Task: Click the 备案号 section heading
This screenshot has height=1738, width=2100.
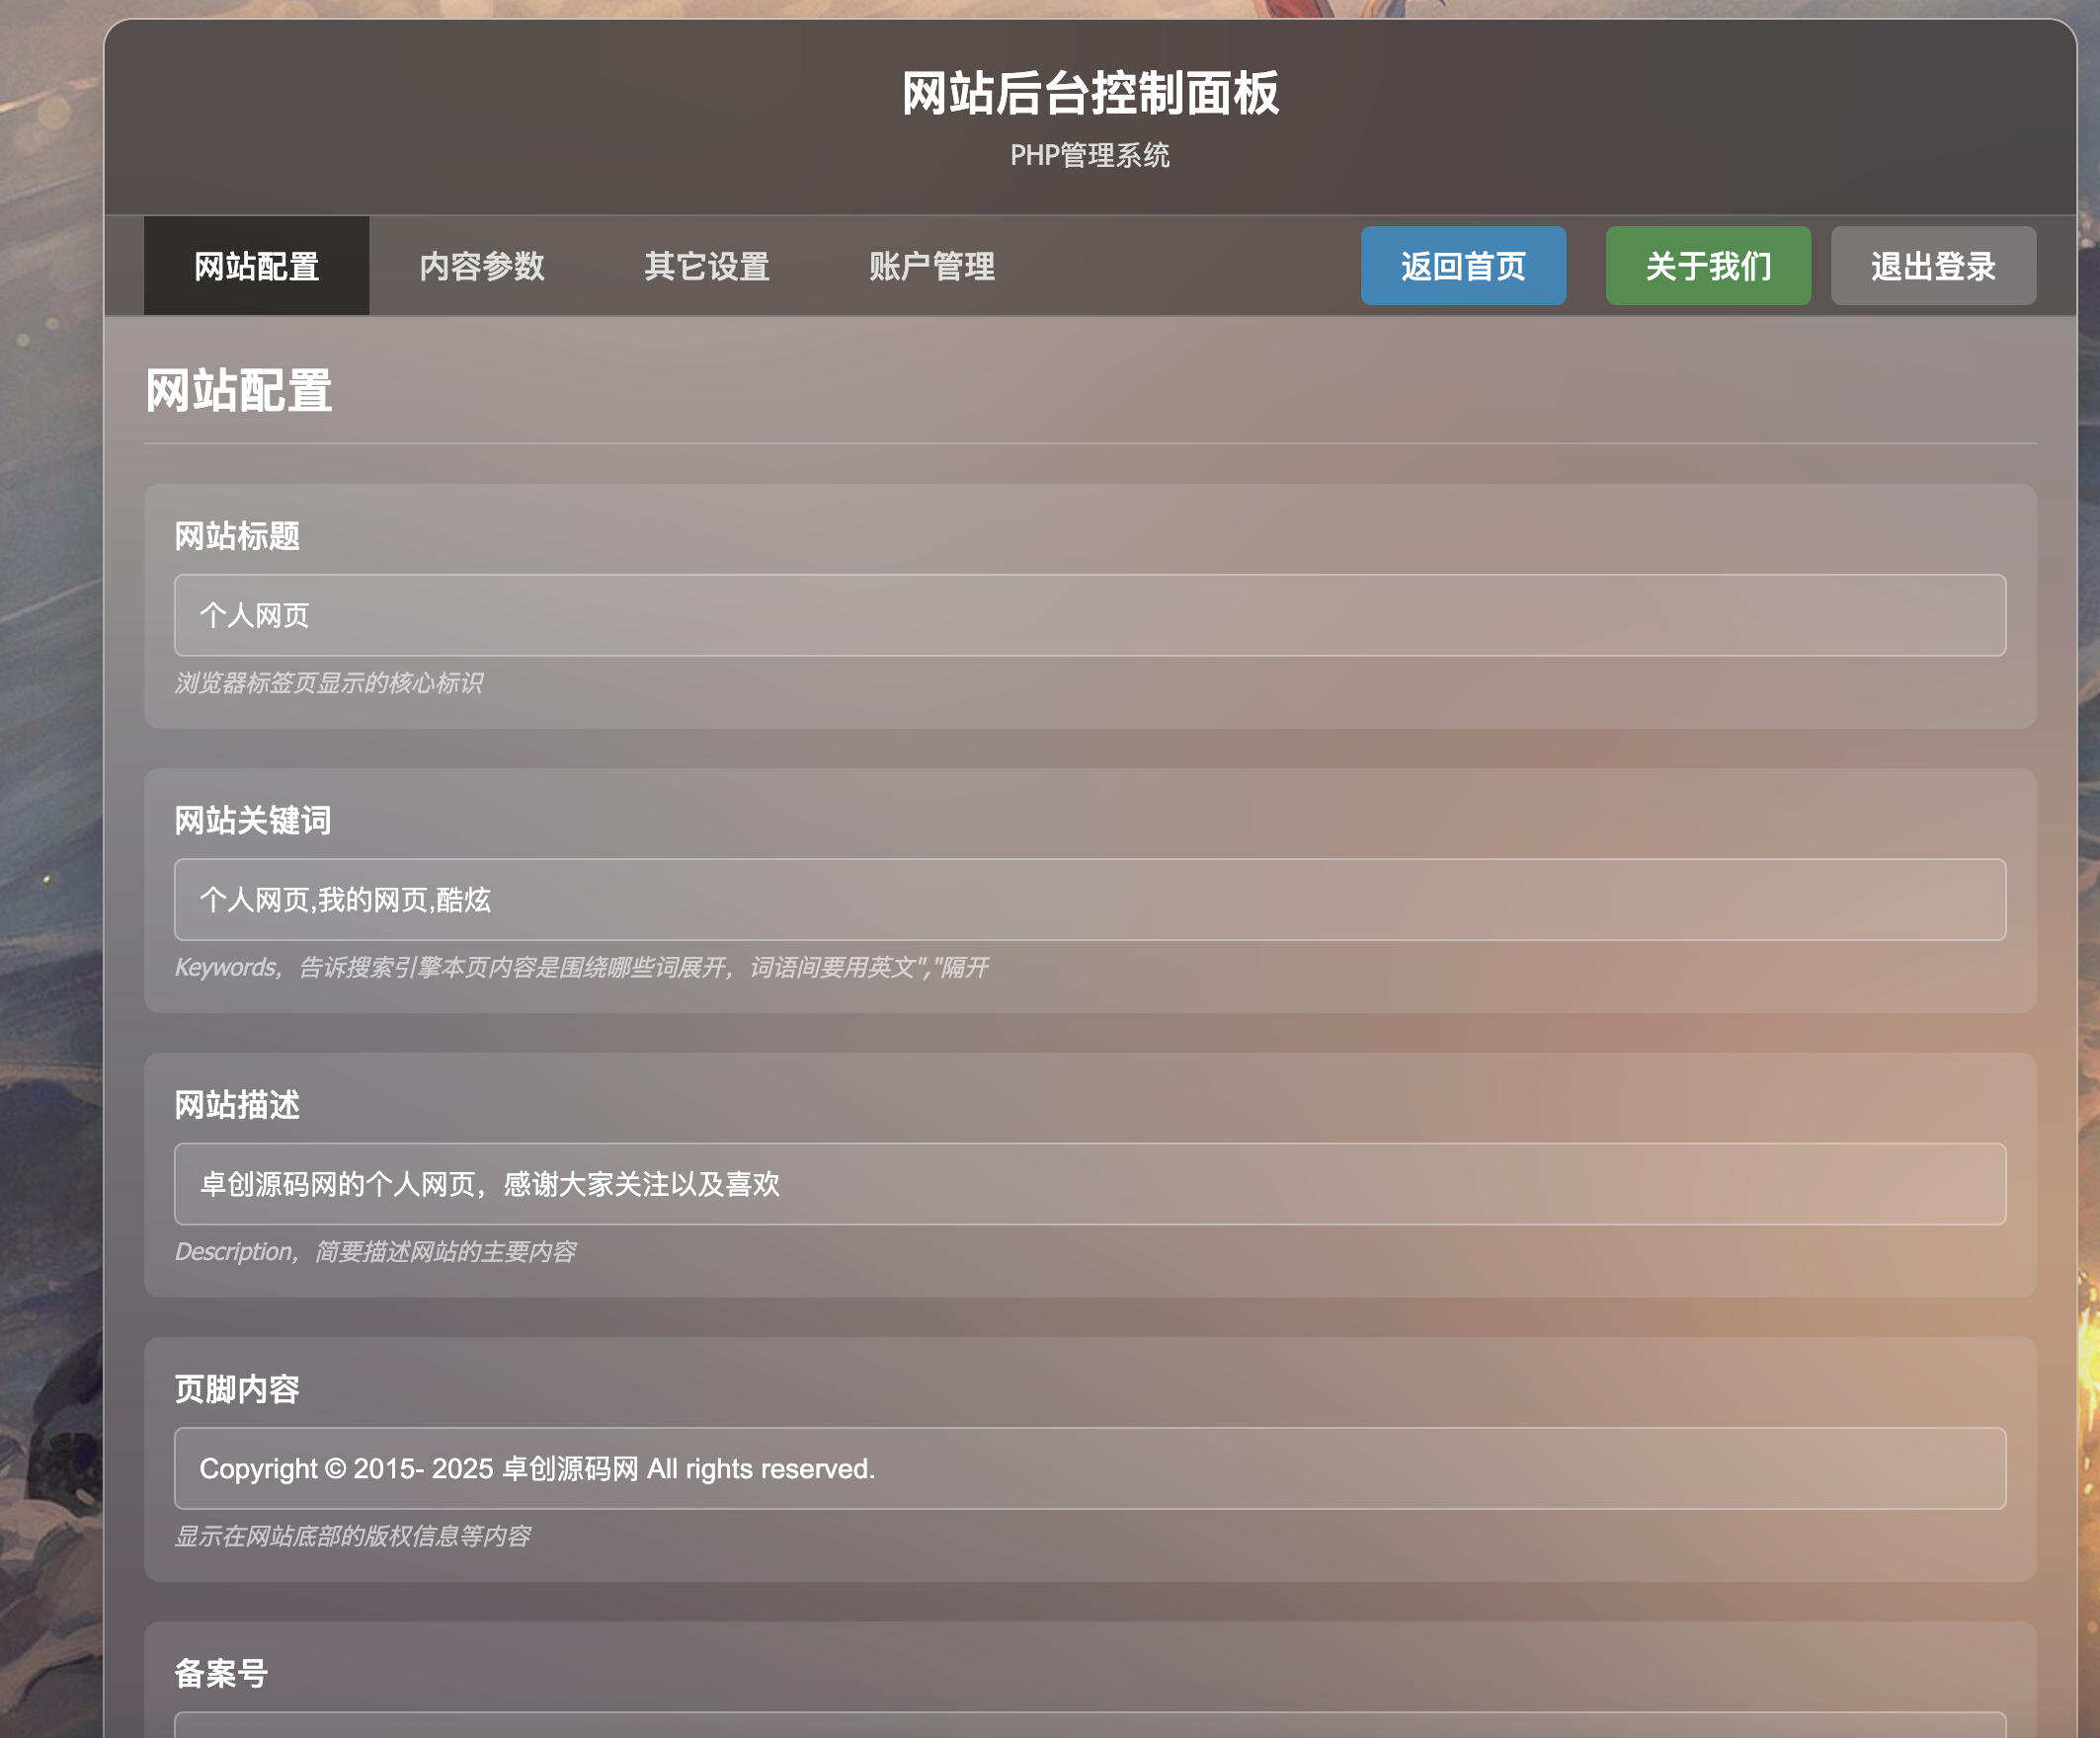Action: 221,1671
